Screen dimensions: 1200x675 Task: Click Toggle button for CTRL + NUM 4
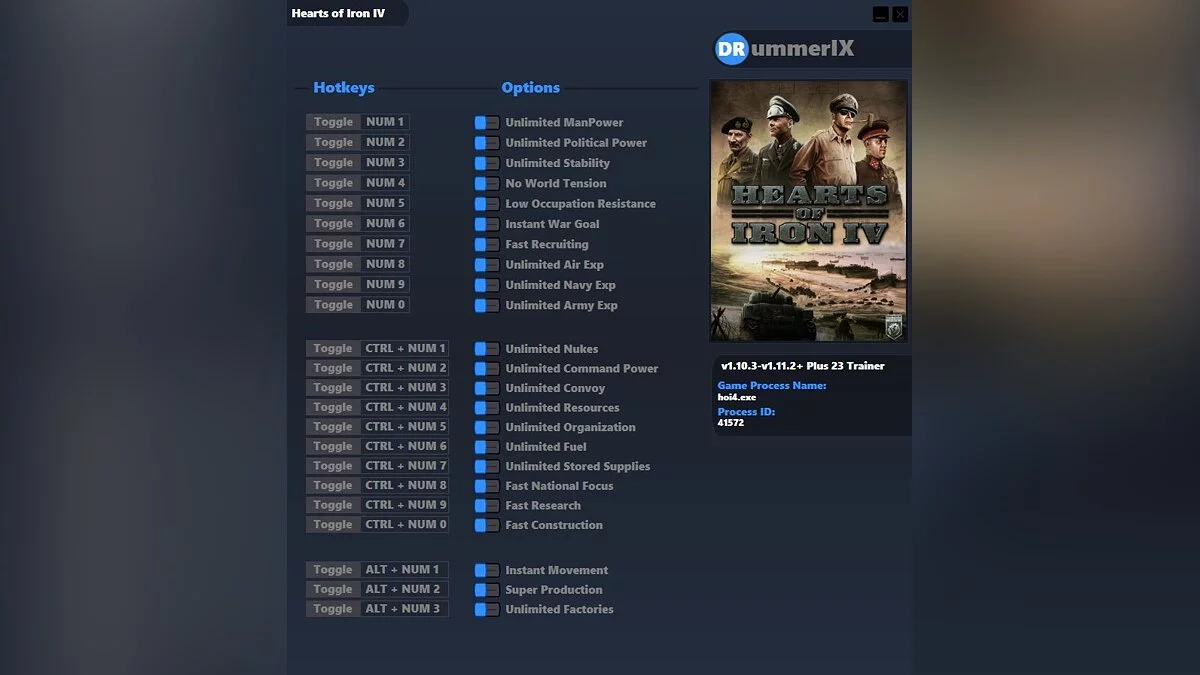(333, 407)
